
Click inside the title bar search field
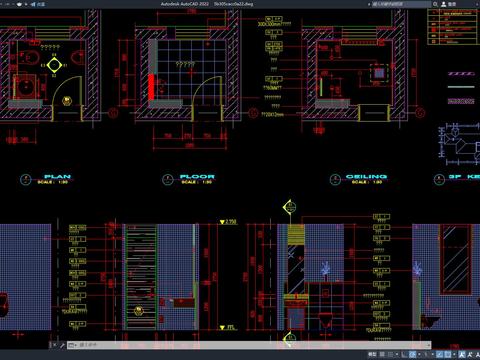click(401, 4)
